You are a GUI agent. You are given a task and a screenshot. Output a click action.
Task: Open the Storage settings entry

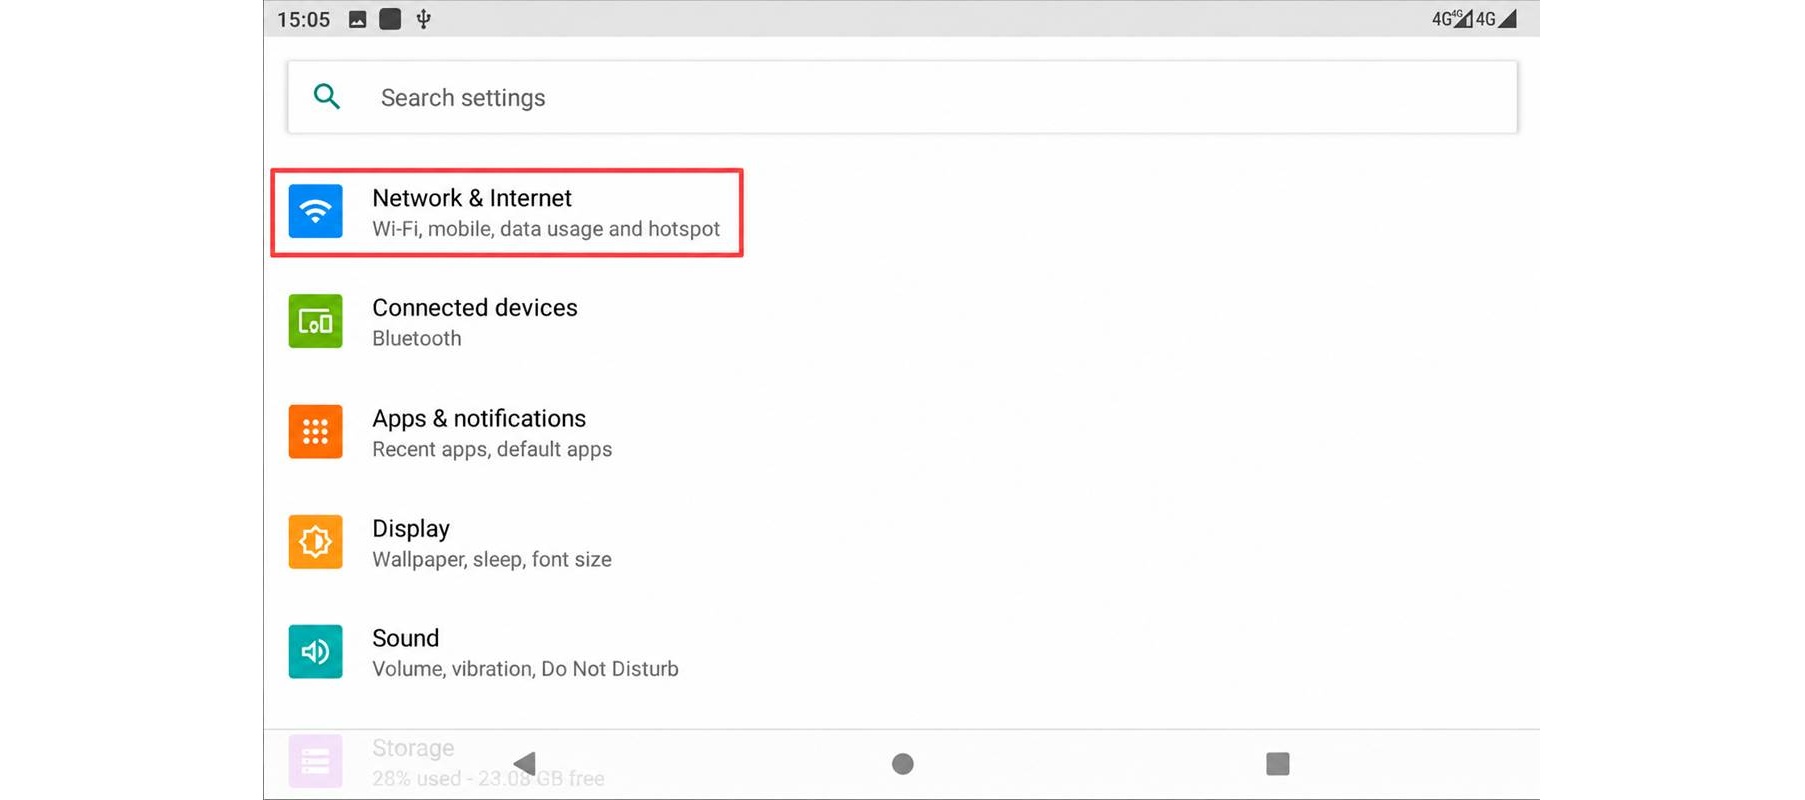[x=902, y=762]
